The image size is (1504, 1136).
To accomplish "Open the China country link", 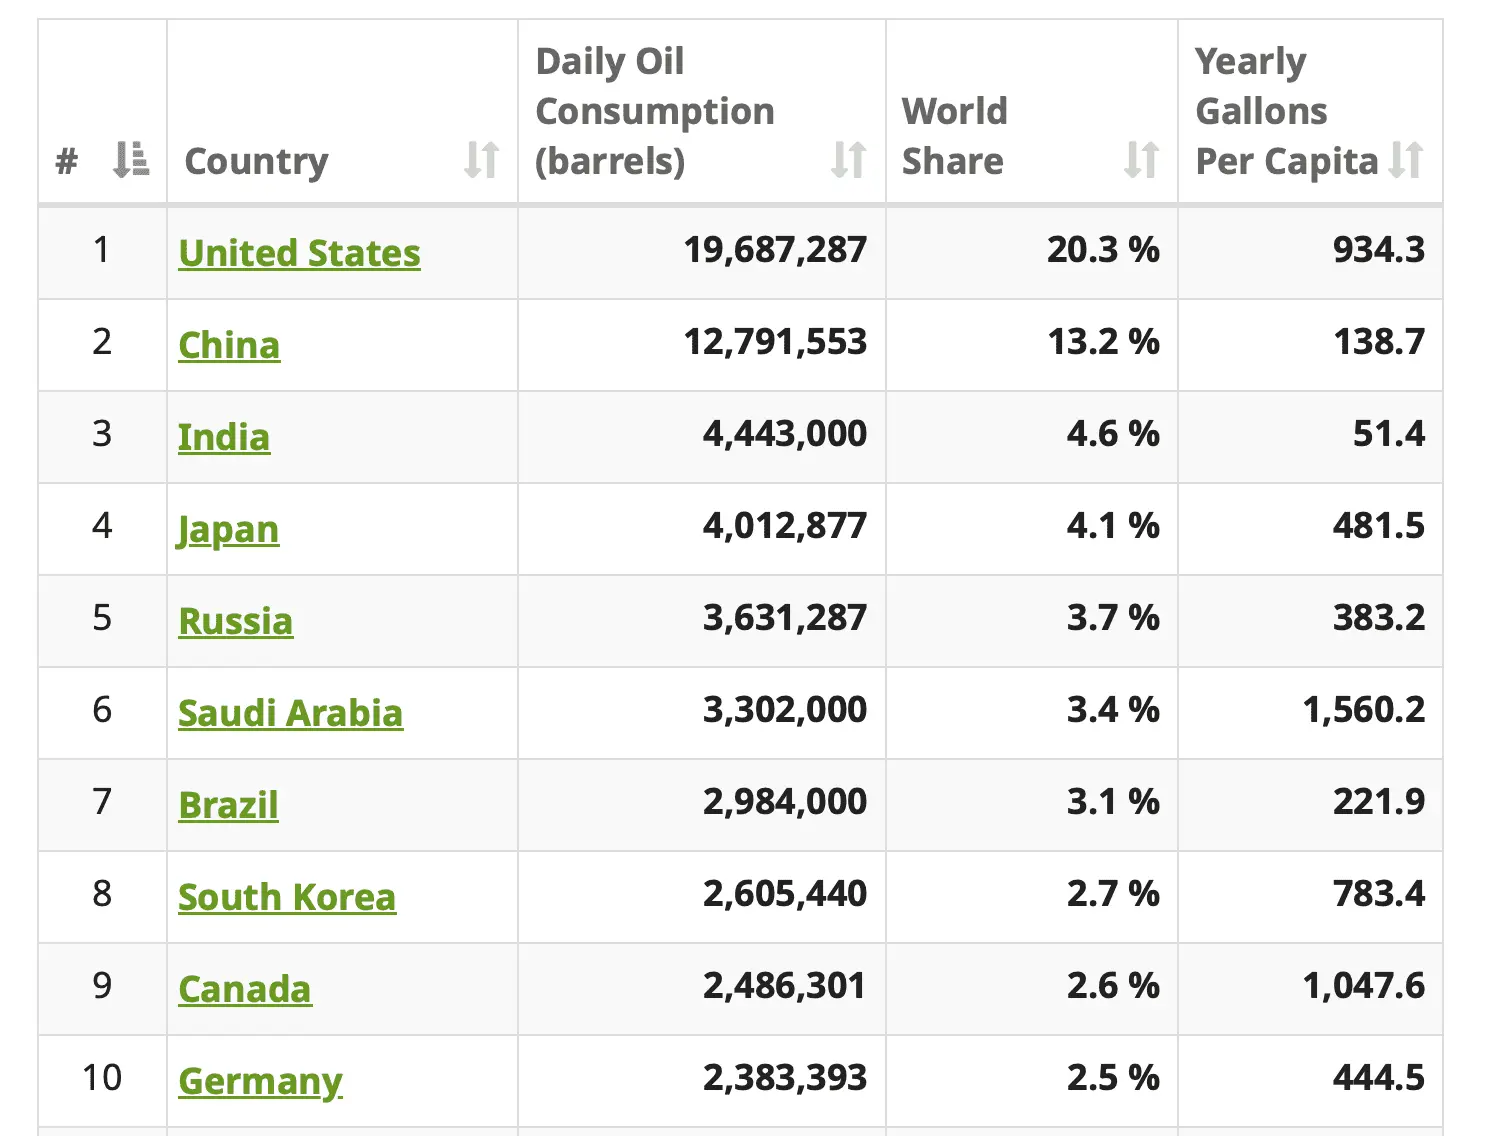I will point(229,345).
